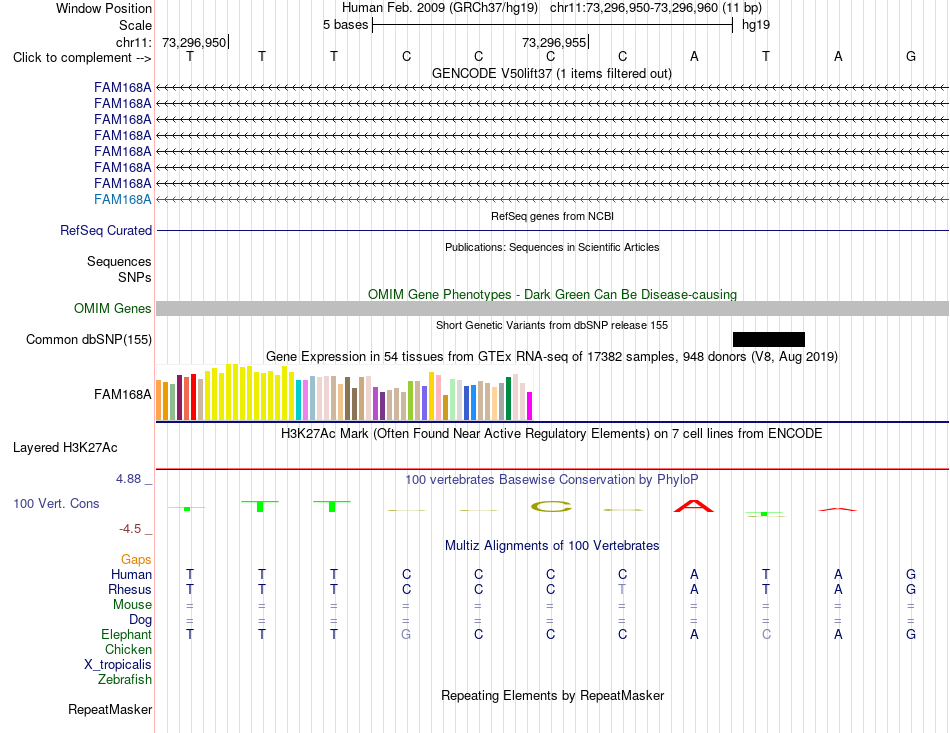The height and width of the screenshot is (733, 950).
Task: Select 'Human Feb. 2009 (GRCh37/hg19)' header text
Action: pos(440,8)
